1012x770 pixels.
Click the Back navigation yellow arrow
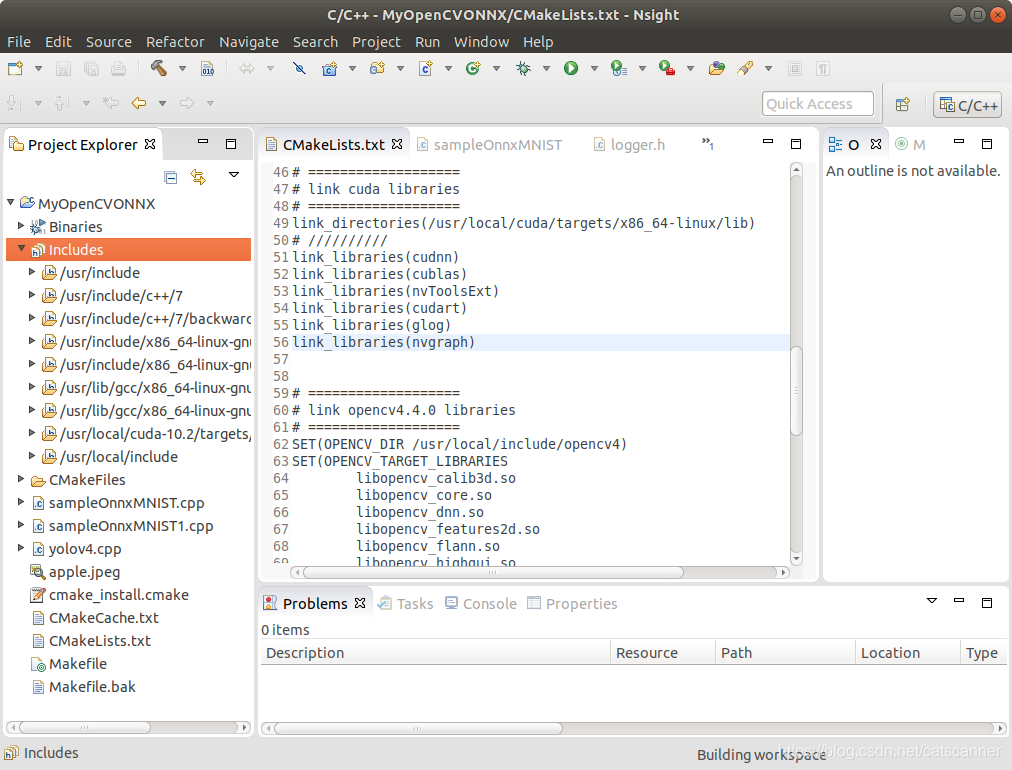[139, 103]
